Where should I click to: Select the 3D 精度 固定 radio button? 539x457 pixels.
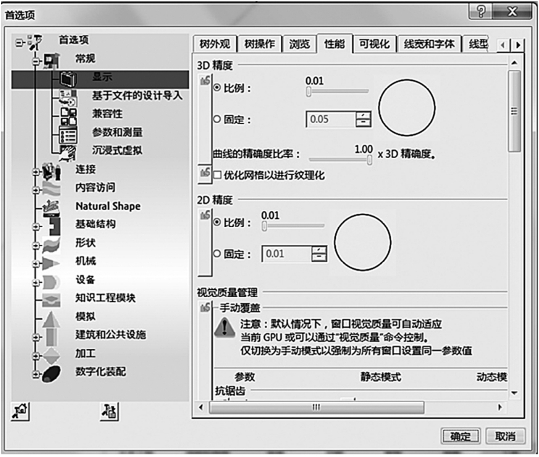pyautogui.click(x=217, y=119)
